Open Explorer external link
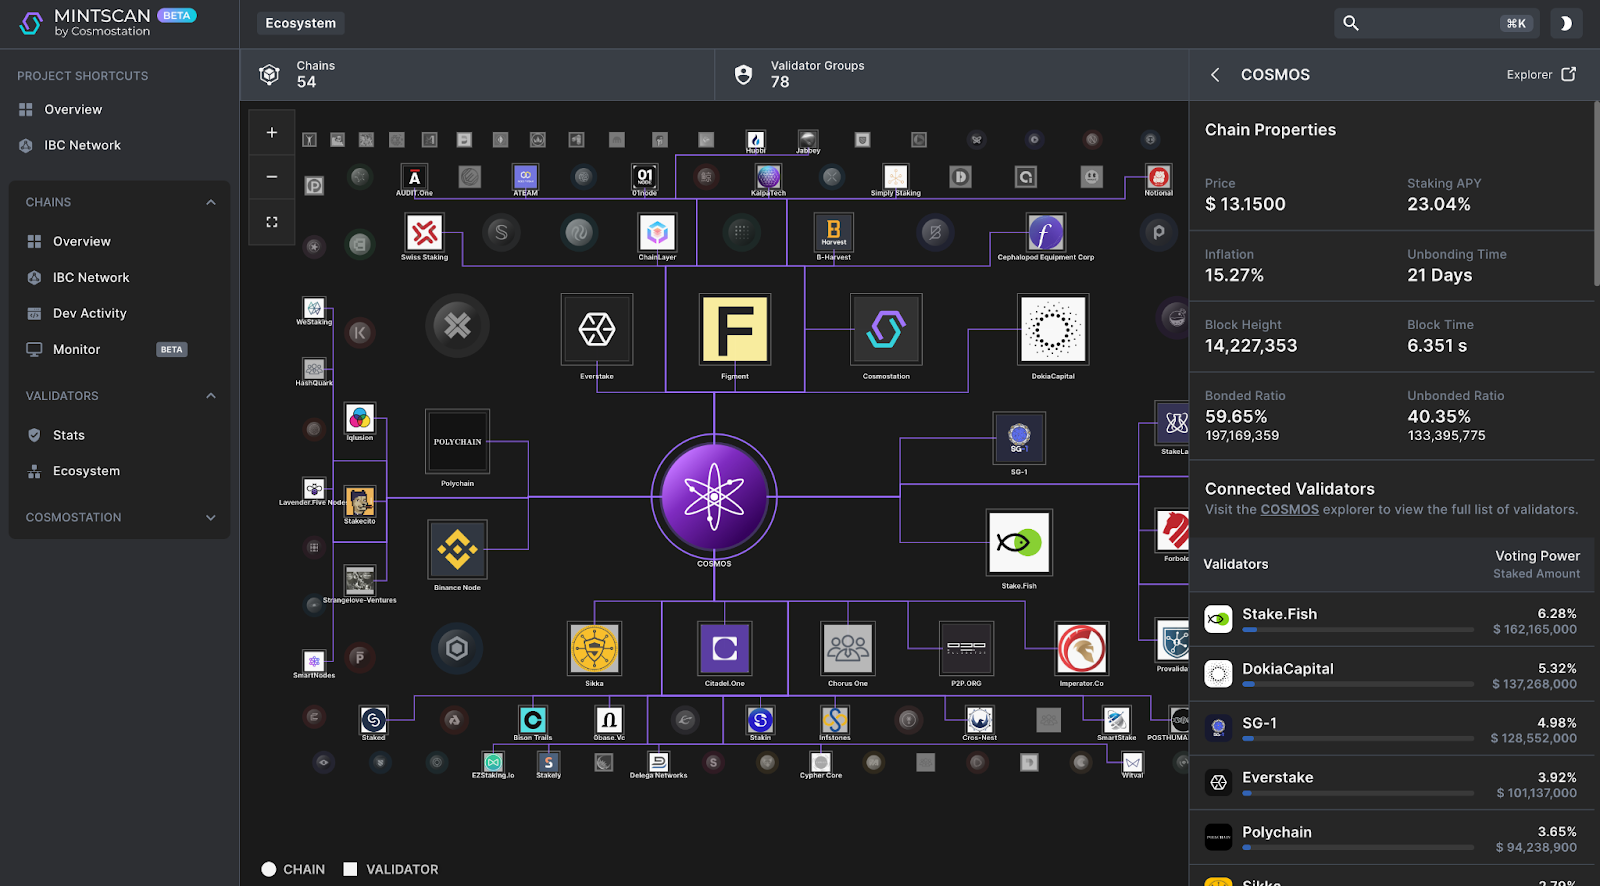 coord(1541,74)
